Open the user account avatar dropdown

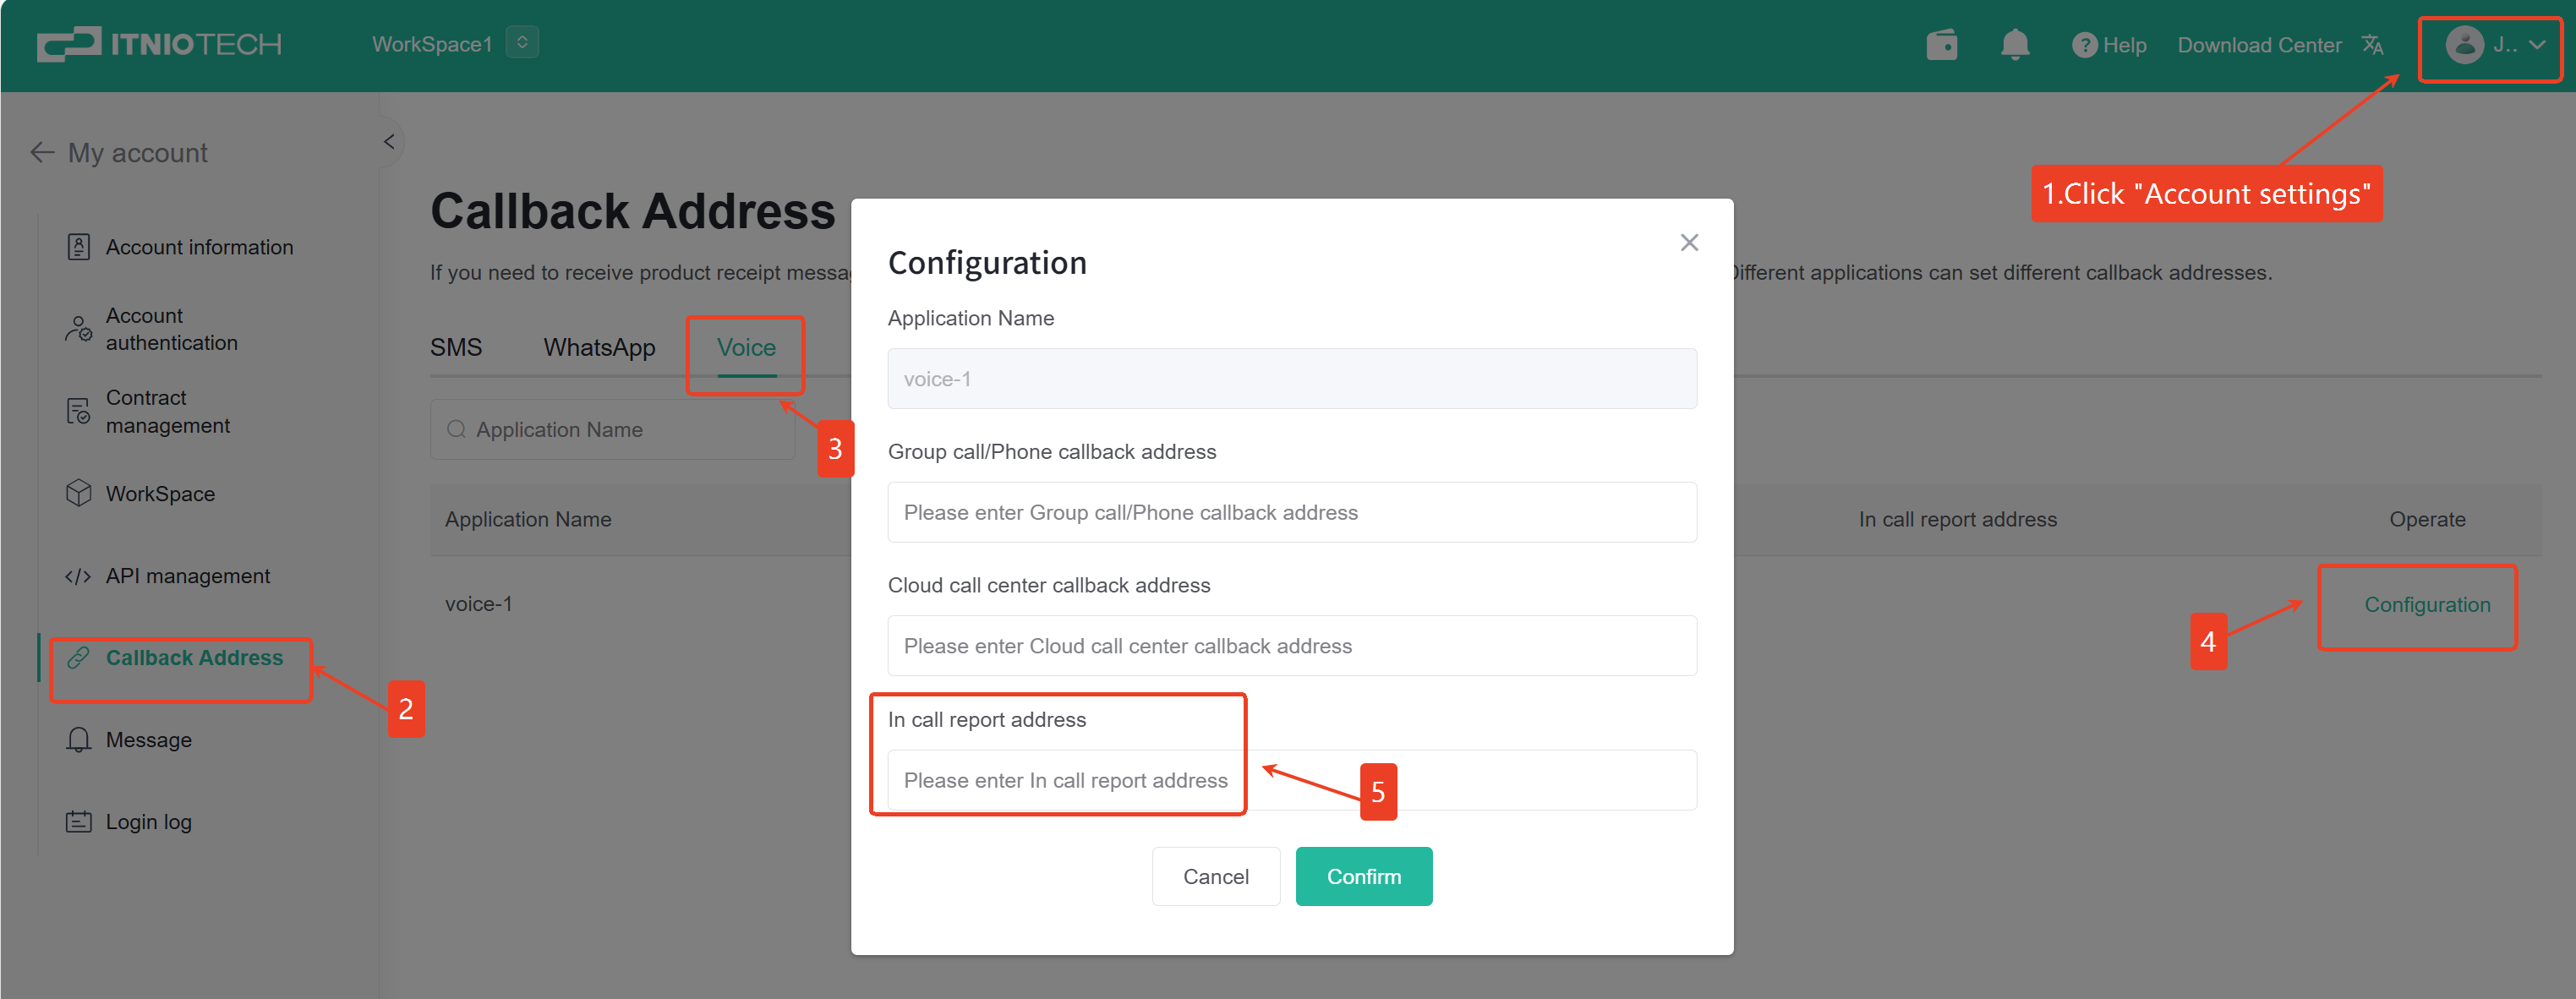point(2489,45)
